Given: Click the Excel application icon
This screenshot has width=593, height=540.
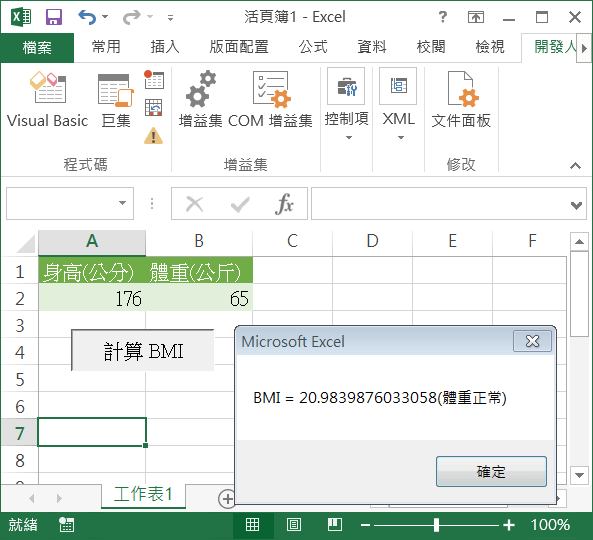Looking at the screenshot, I should coord(21,17).
